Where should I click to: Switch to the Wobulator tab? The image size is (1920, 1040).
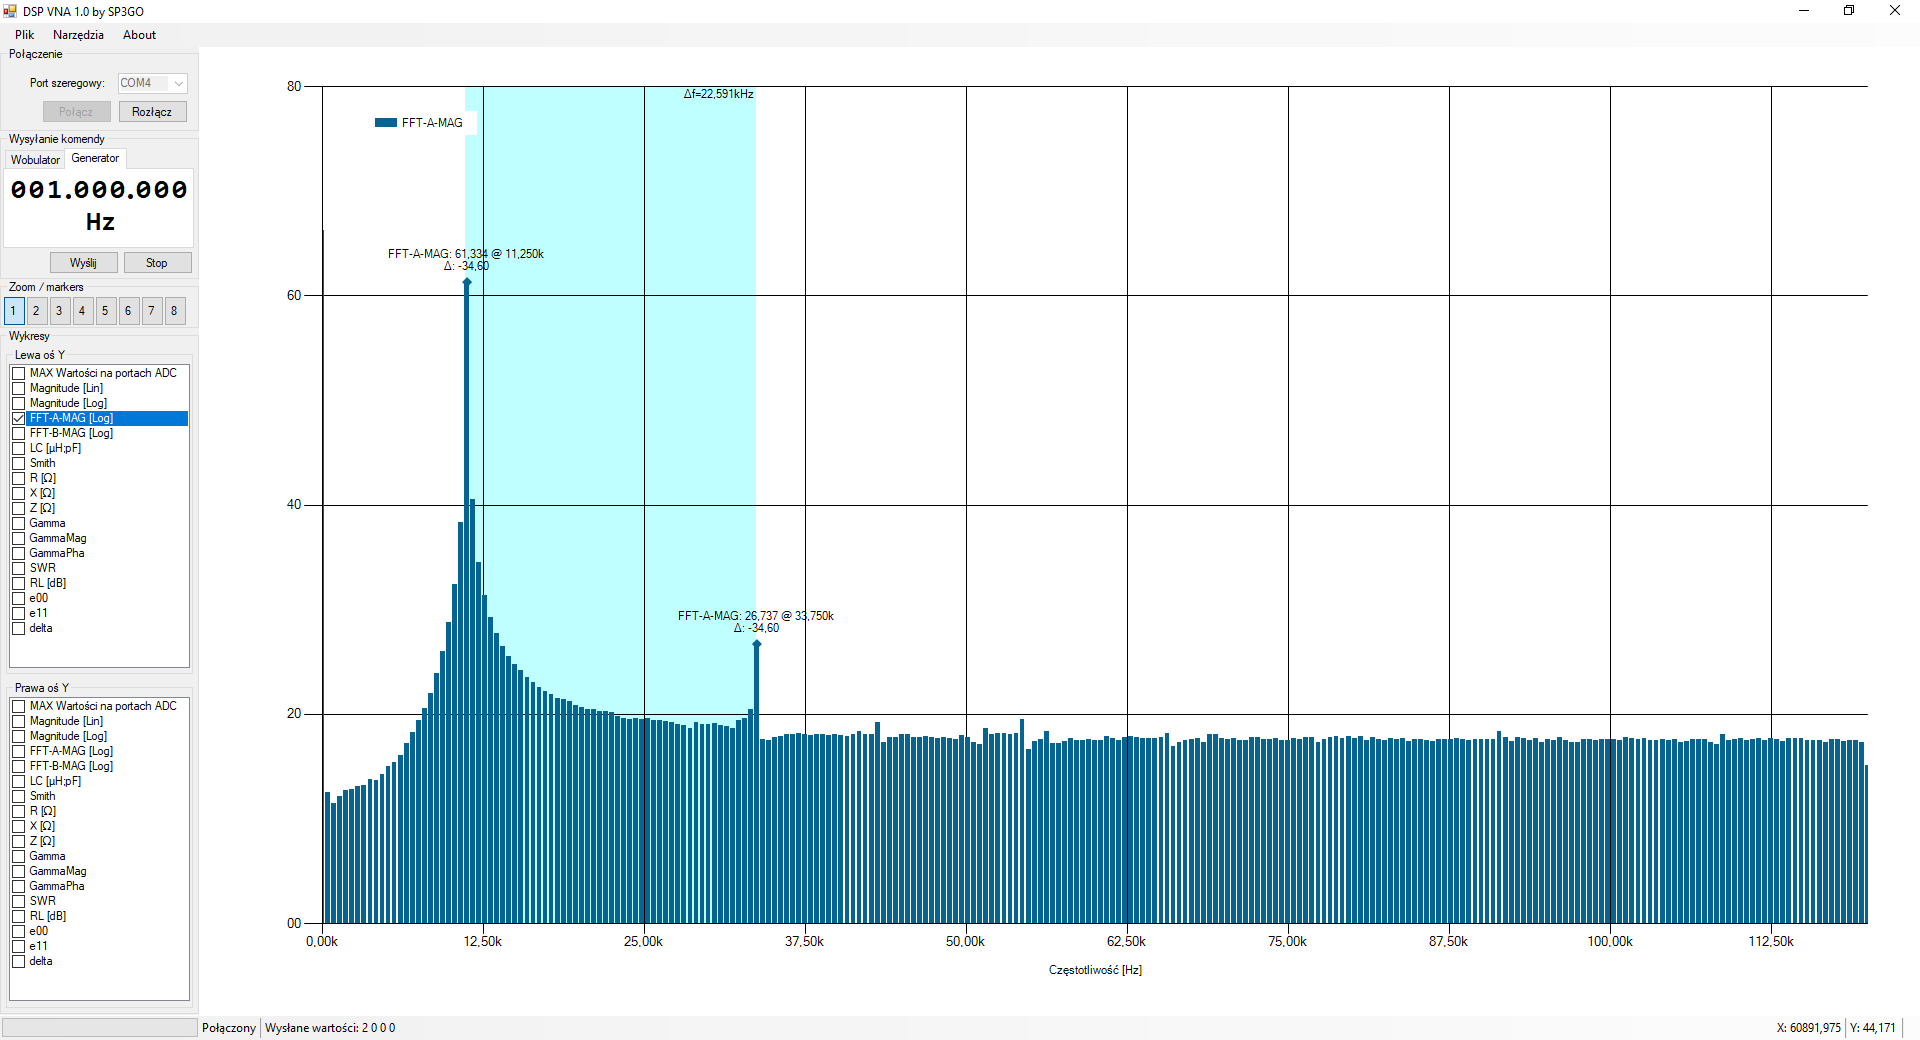[35, 160]
